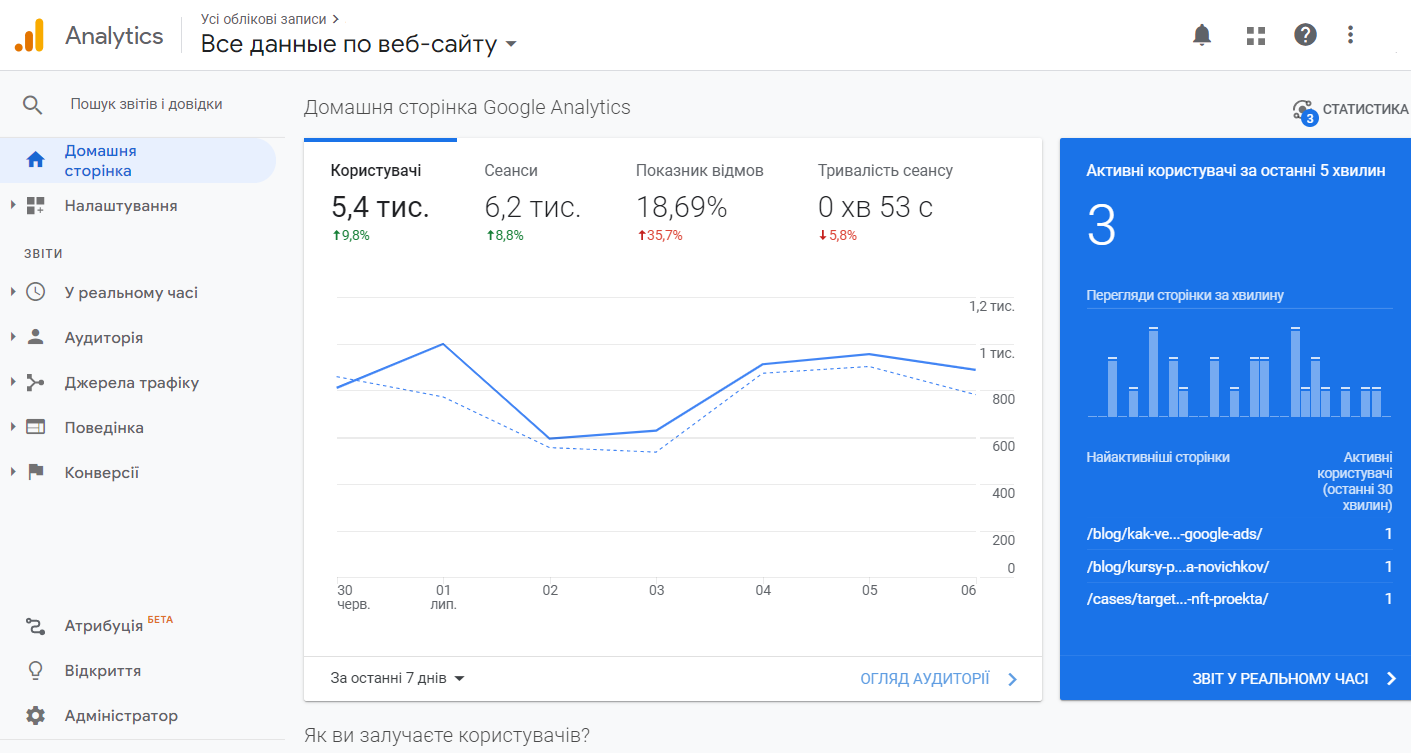Image resolution: width=1411 pixels, height=753 pixels.
Task: Open the search magnifier icon
Action: pos(33,103)
